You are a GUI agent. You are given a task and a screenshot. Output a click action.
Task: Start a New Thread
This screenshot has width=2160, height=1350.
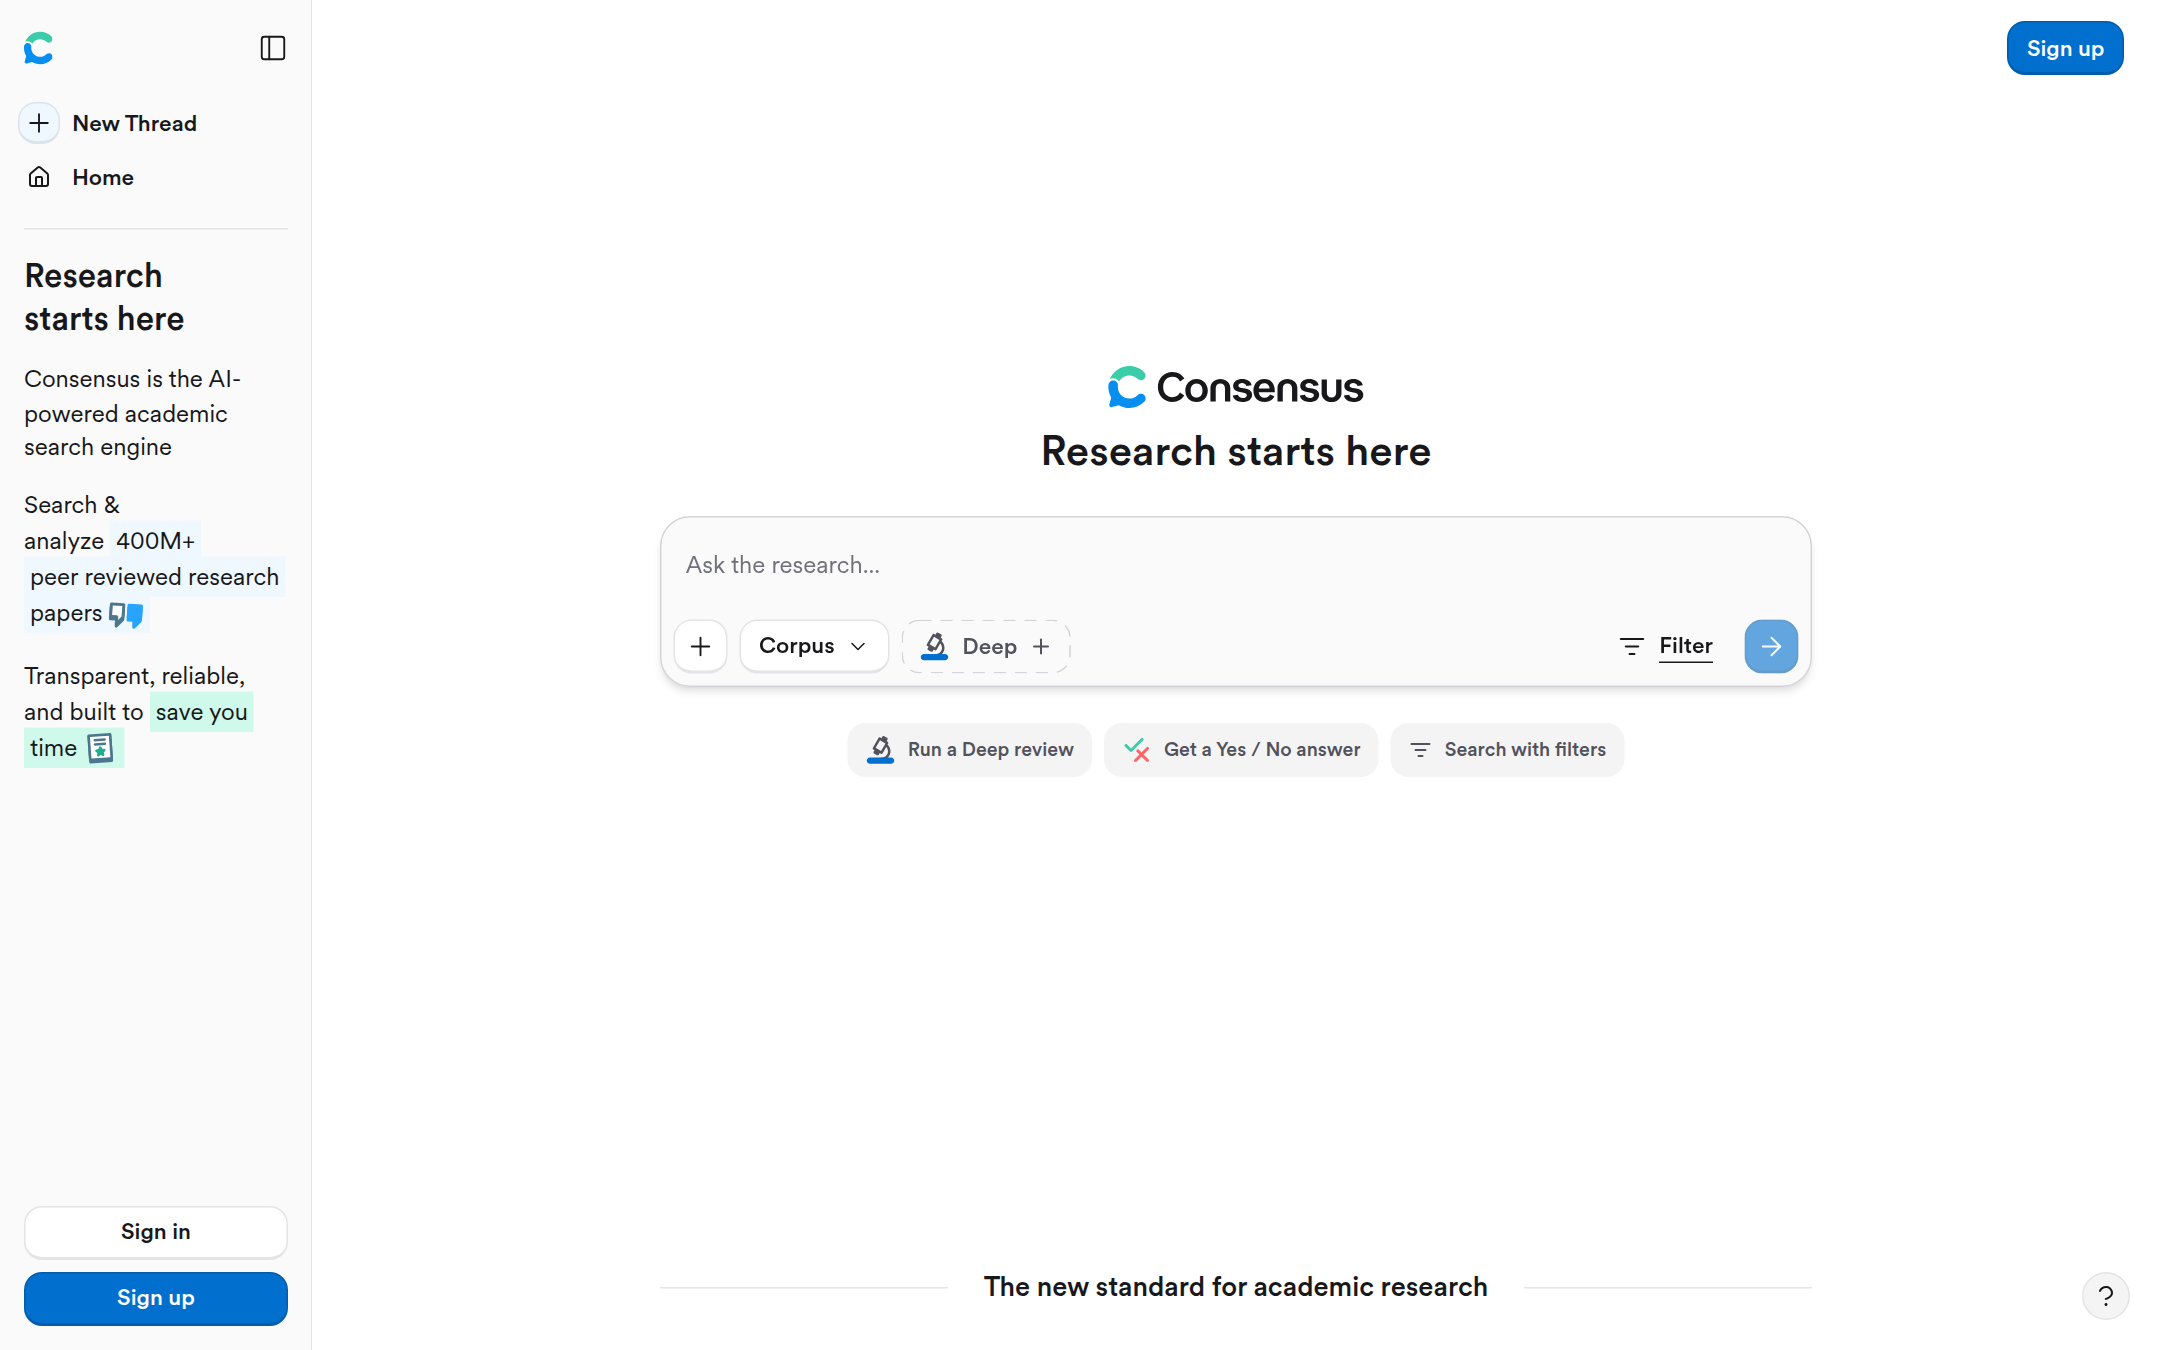coord(108,123)
